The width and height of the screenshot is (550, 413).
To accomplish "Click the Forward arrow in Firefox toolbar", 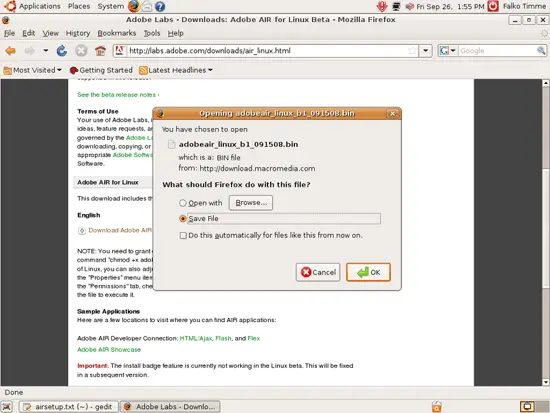I will (29, 51).
